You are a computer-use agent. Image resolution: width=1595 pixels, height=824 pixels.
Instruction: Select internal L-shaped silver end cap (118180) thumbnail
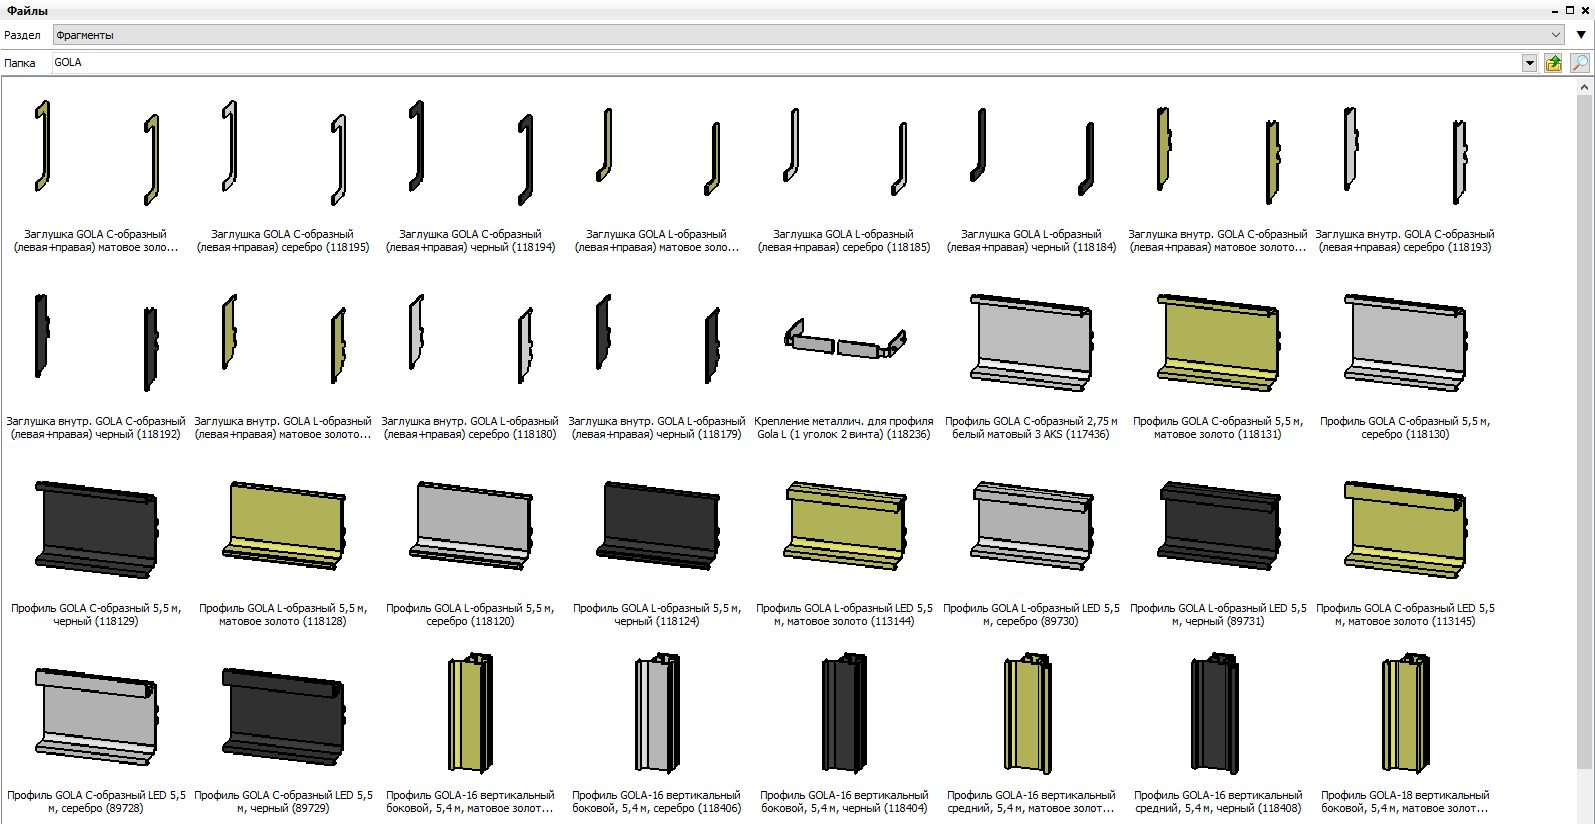(x=470, y=341)
